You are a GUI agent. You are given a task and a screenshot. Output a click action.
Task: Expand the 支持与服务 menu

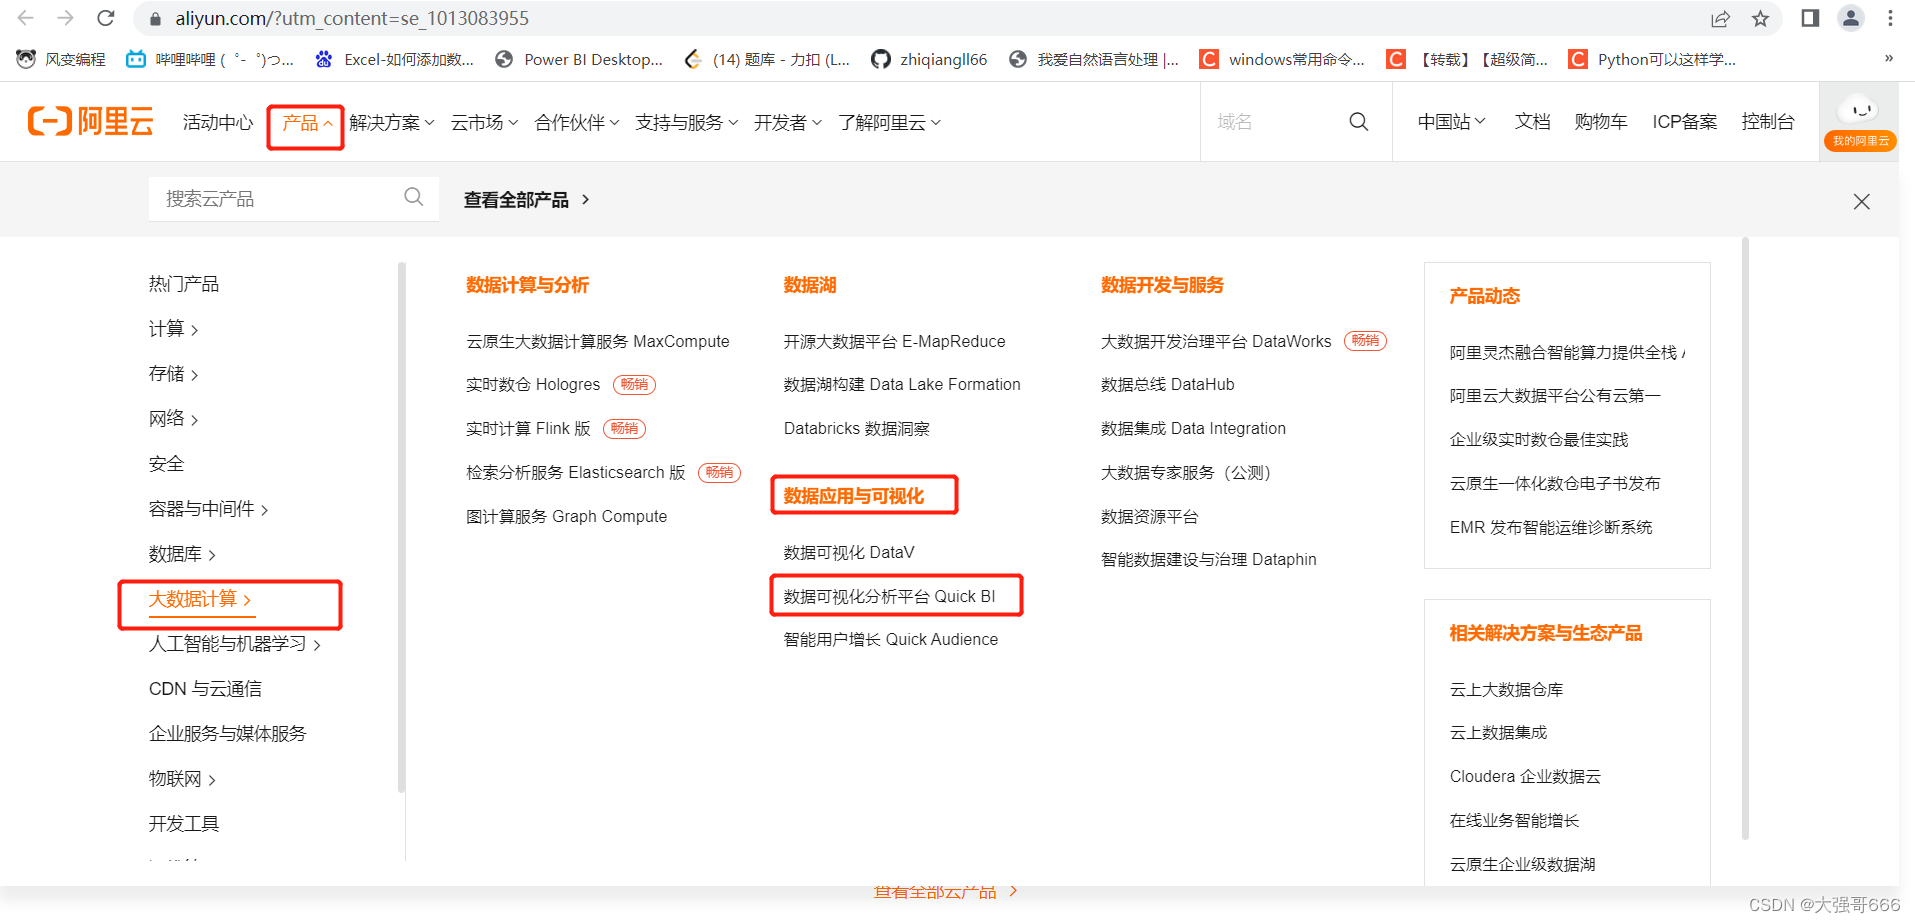point(687,122)
